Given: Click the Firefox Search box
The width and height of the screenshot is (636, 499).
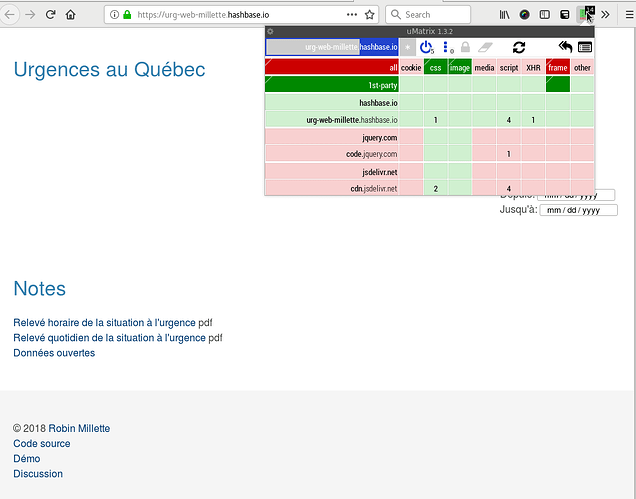Looking at the screenshot, I should pos(428,15).
